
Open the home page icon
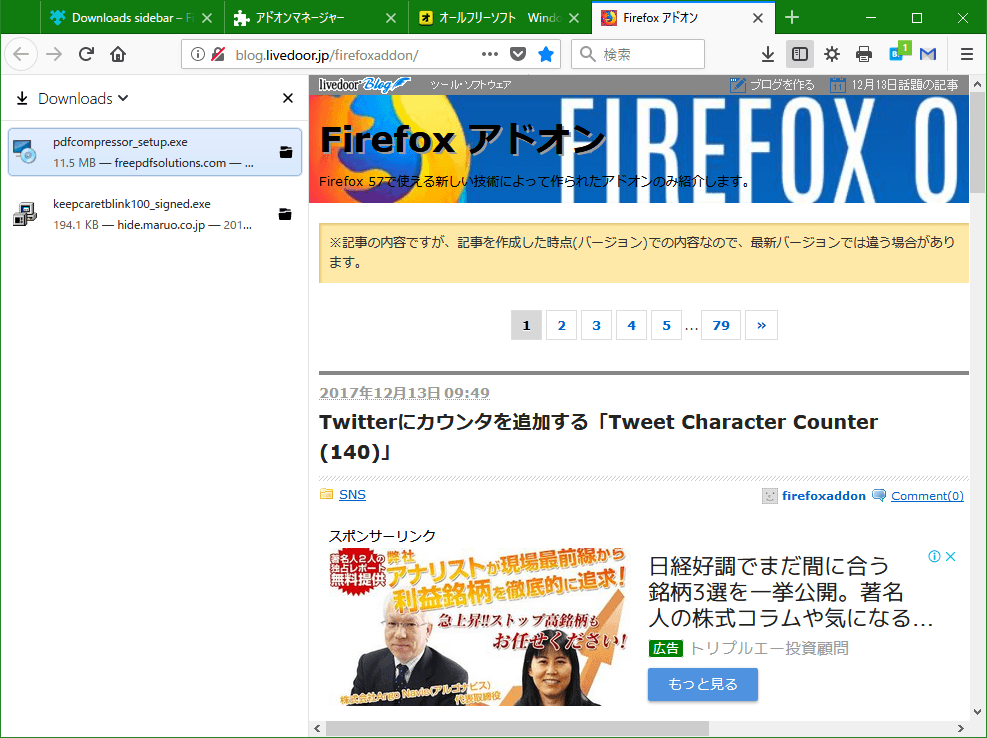pyautogui.click(x=118, y=54)
